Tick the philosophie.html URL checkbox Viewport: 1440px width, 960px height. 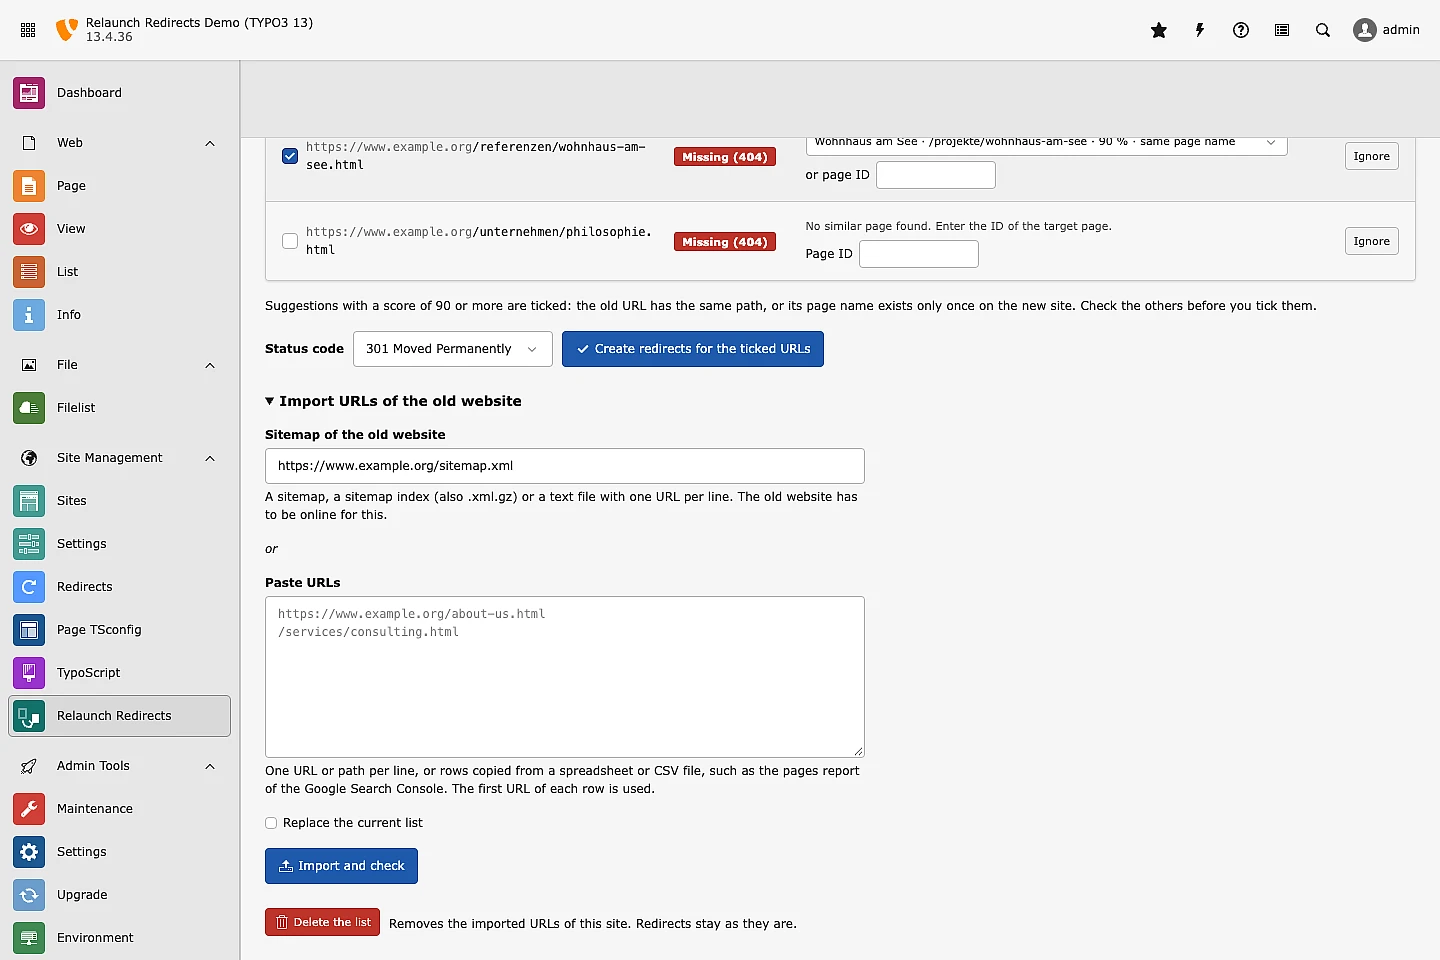pos(290,241)
